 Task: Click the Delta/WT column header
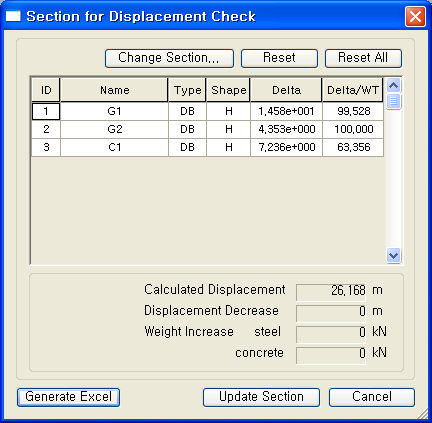pyautogui.click(x=353, y=90)
